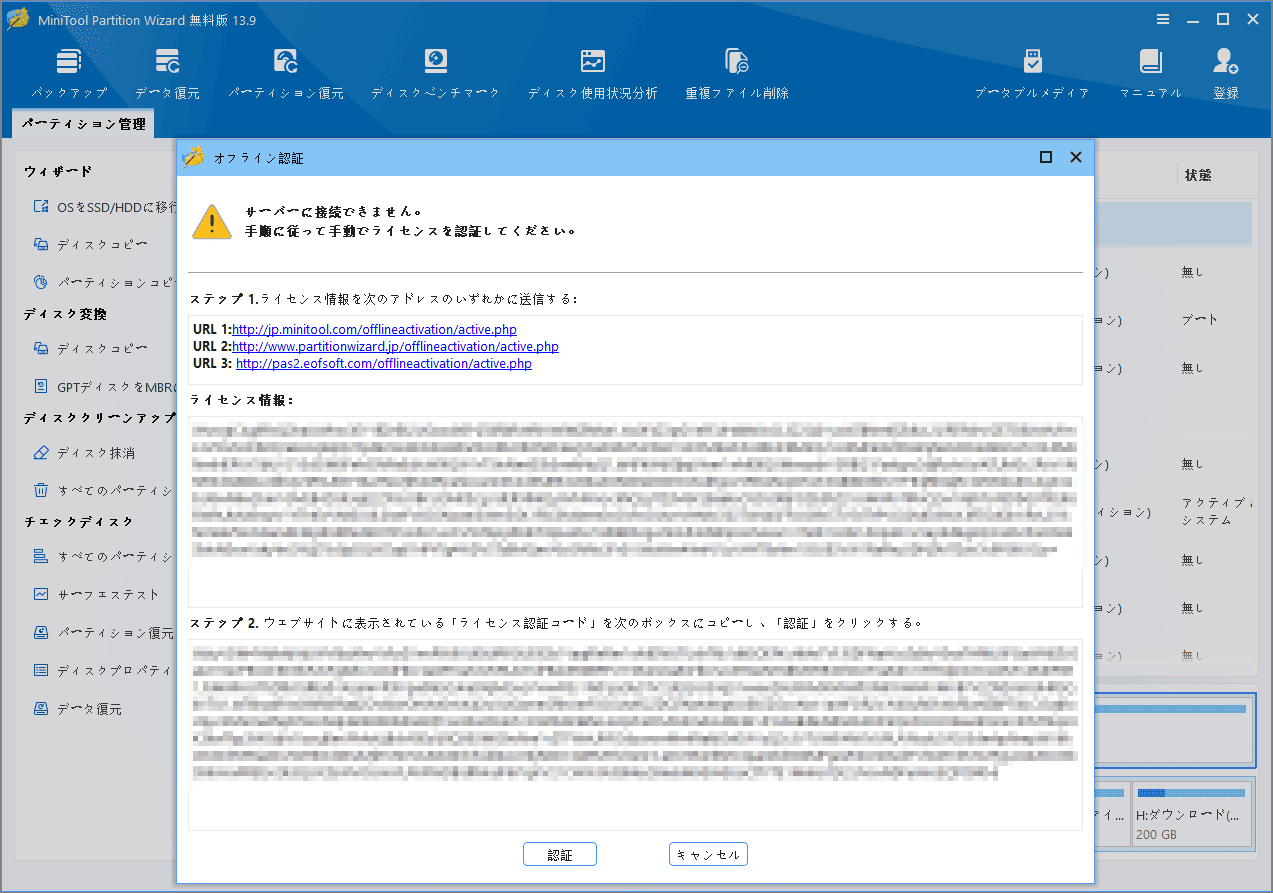
Task: Click the ブート status cell
Action: coord(1199,320)
